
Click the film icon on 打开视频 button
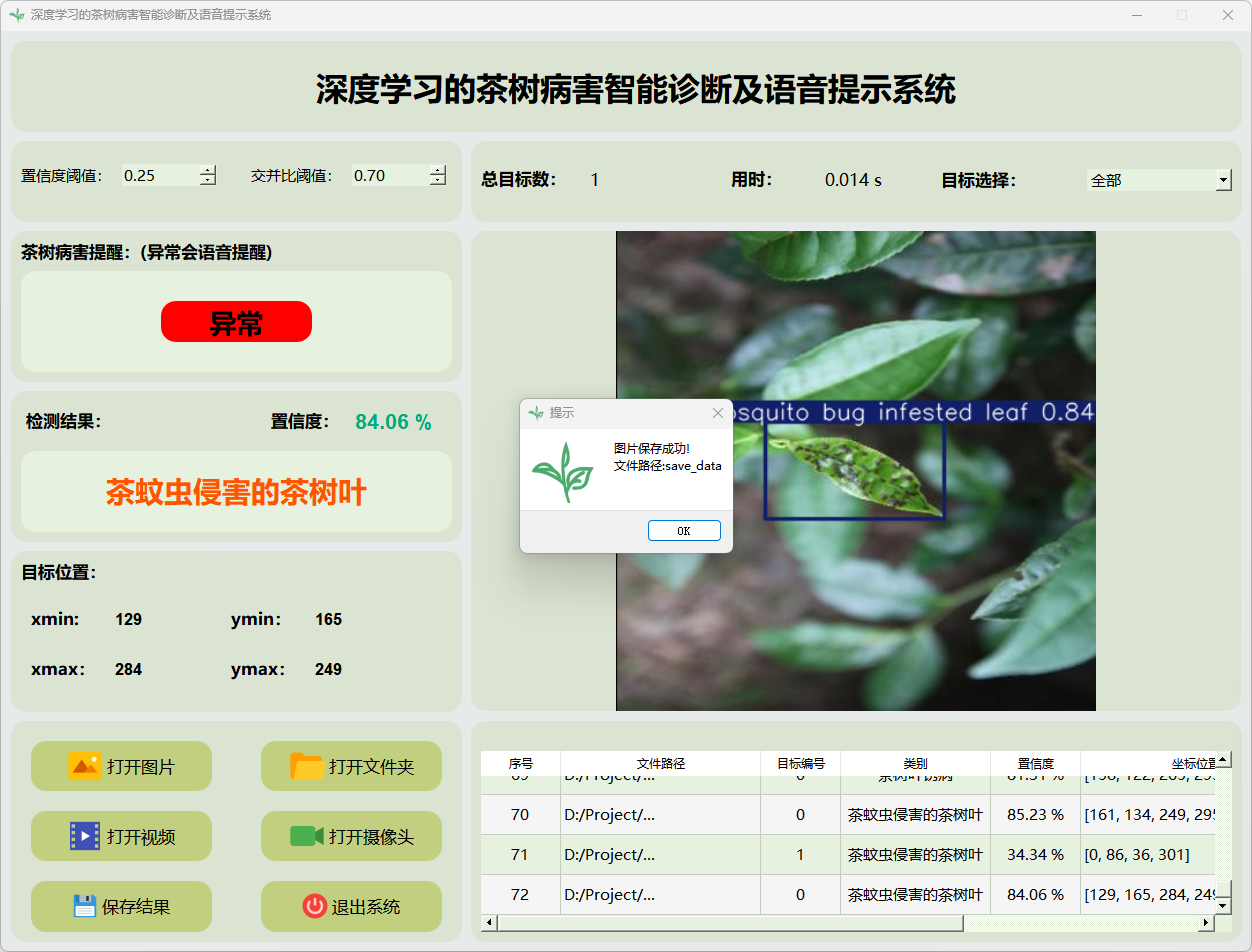(x=84, y=836)
